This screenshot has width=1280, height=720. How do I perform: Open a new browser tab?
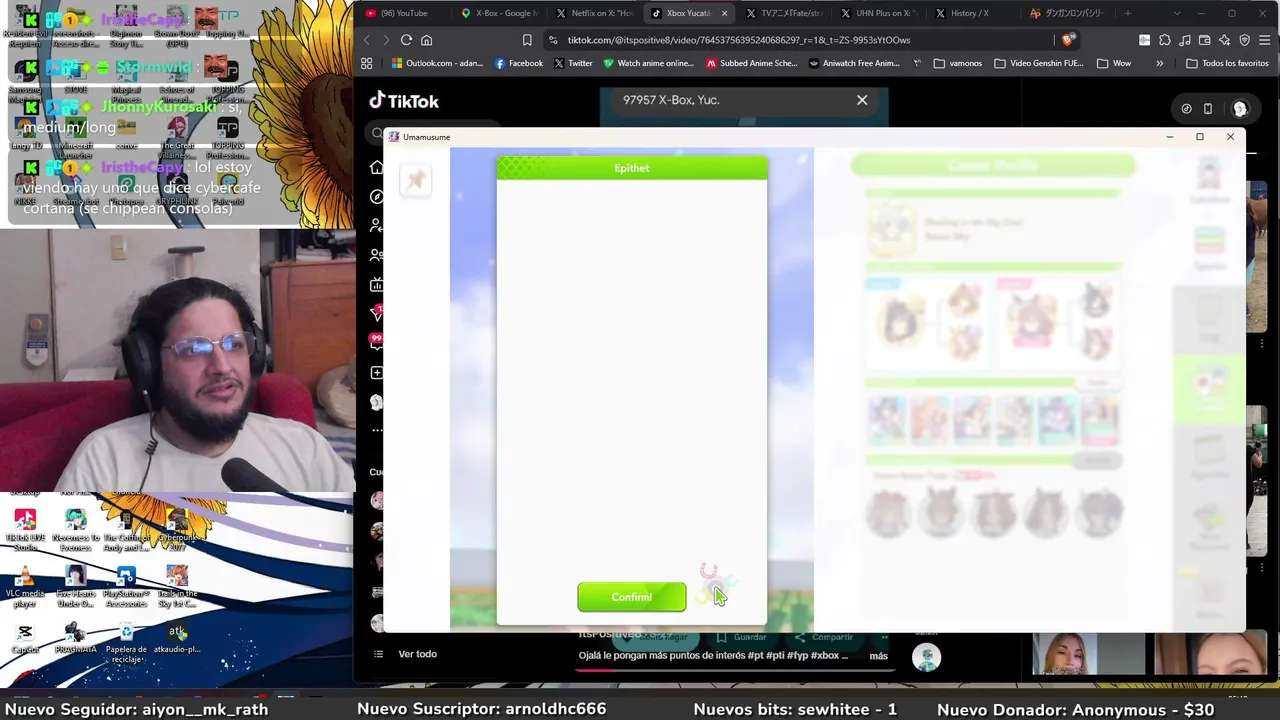click(1128, 13)
